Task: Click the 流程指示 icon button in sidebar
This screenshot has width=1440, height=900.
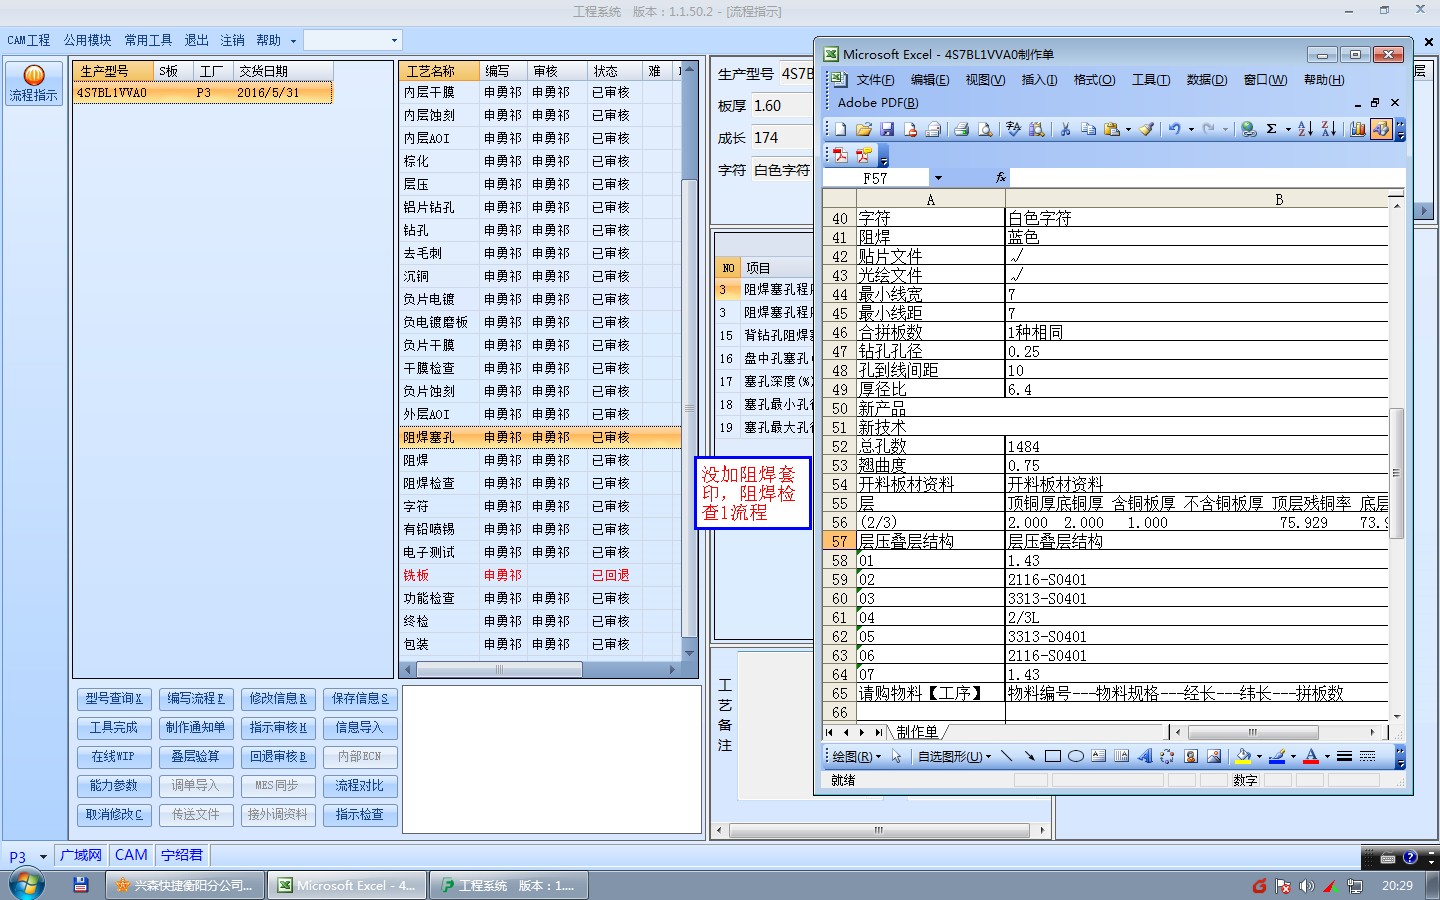Action: coord(33,83)
